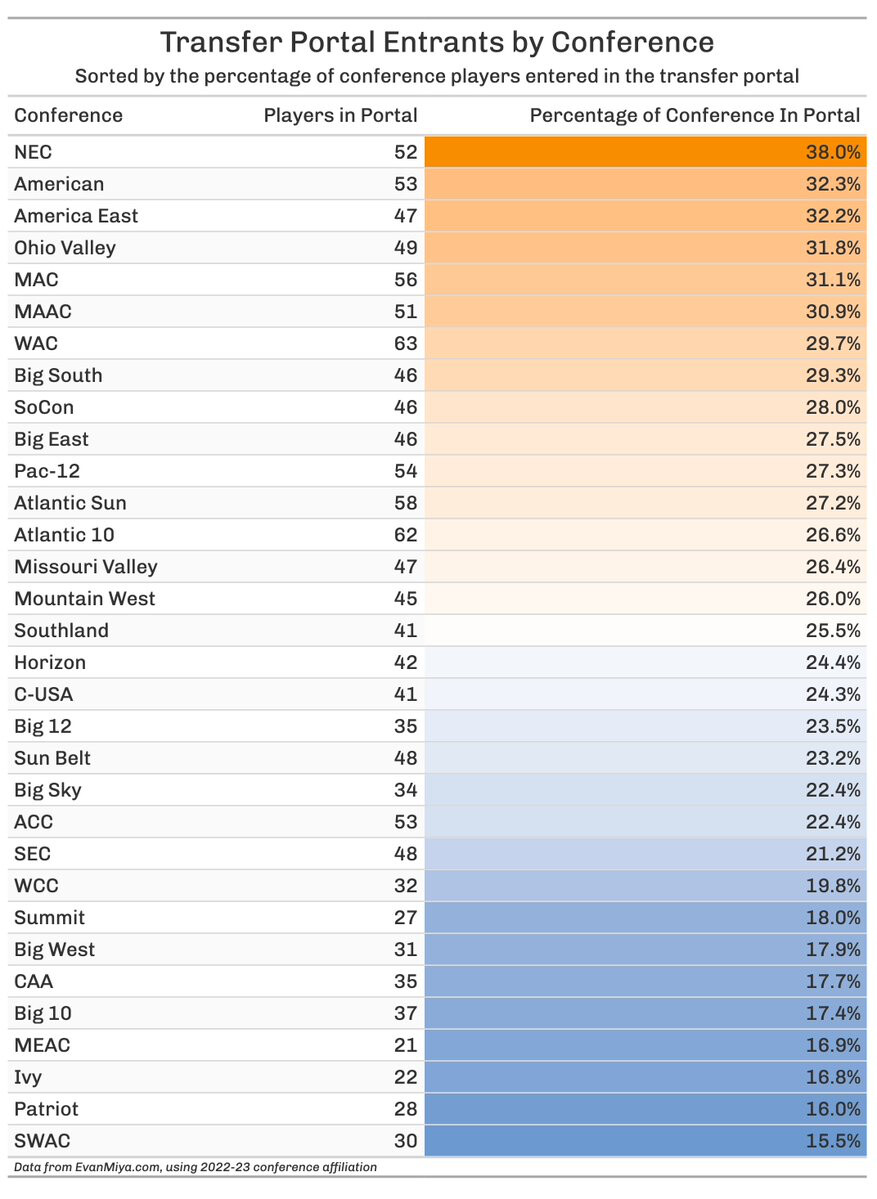Click the WAC players count of 63
877x1199 pixels.
[x=405, y=343]
